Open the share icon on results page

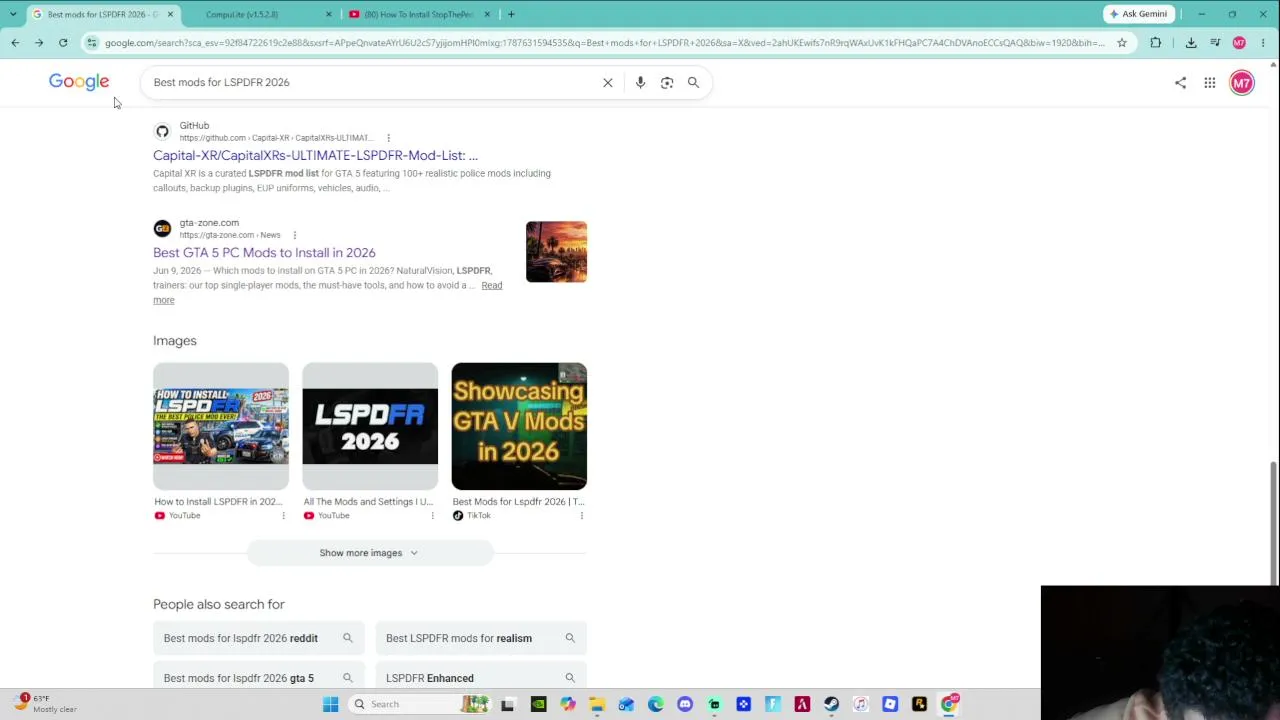point(1180,83)
